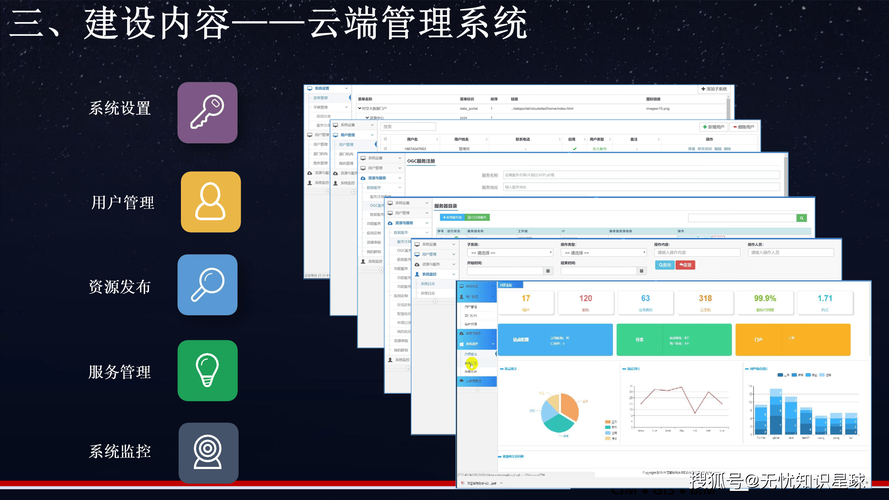The height and width of the screenshot is (500, 889).
Task: Click the blue 查询 button
Action: [x=664, y=265]
